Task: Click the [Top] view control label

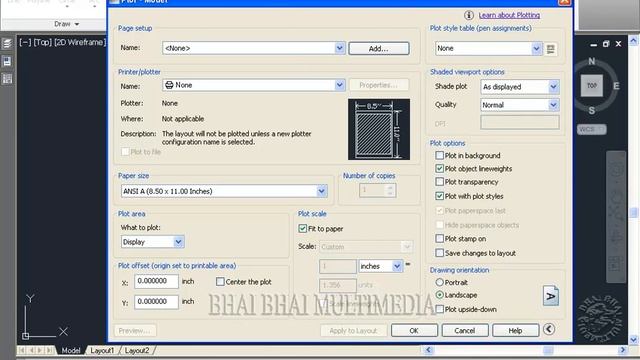Action: (42, 42)
